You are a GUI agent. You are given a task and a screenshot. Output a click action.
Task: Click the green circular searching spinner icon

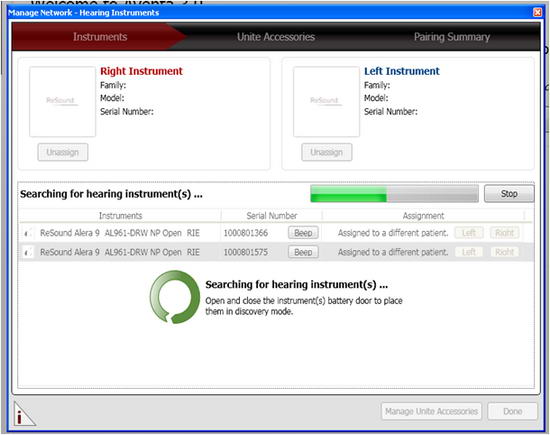pyautogui.click(x=174, y=297)
